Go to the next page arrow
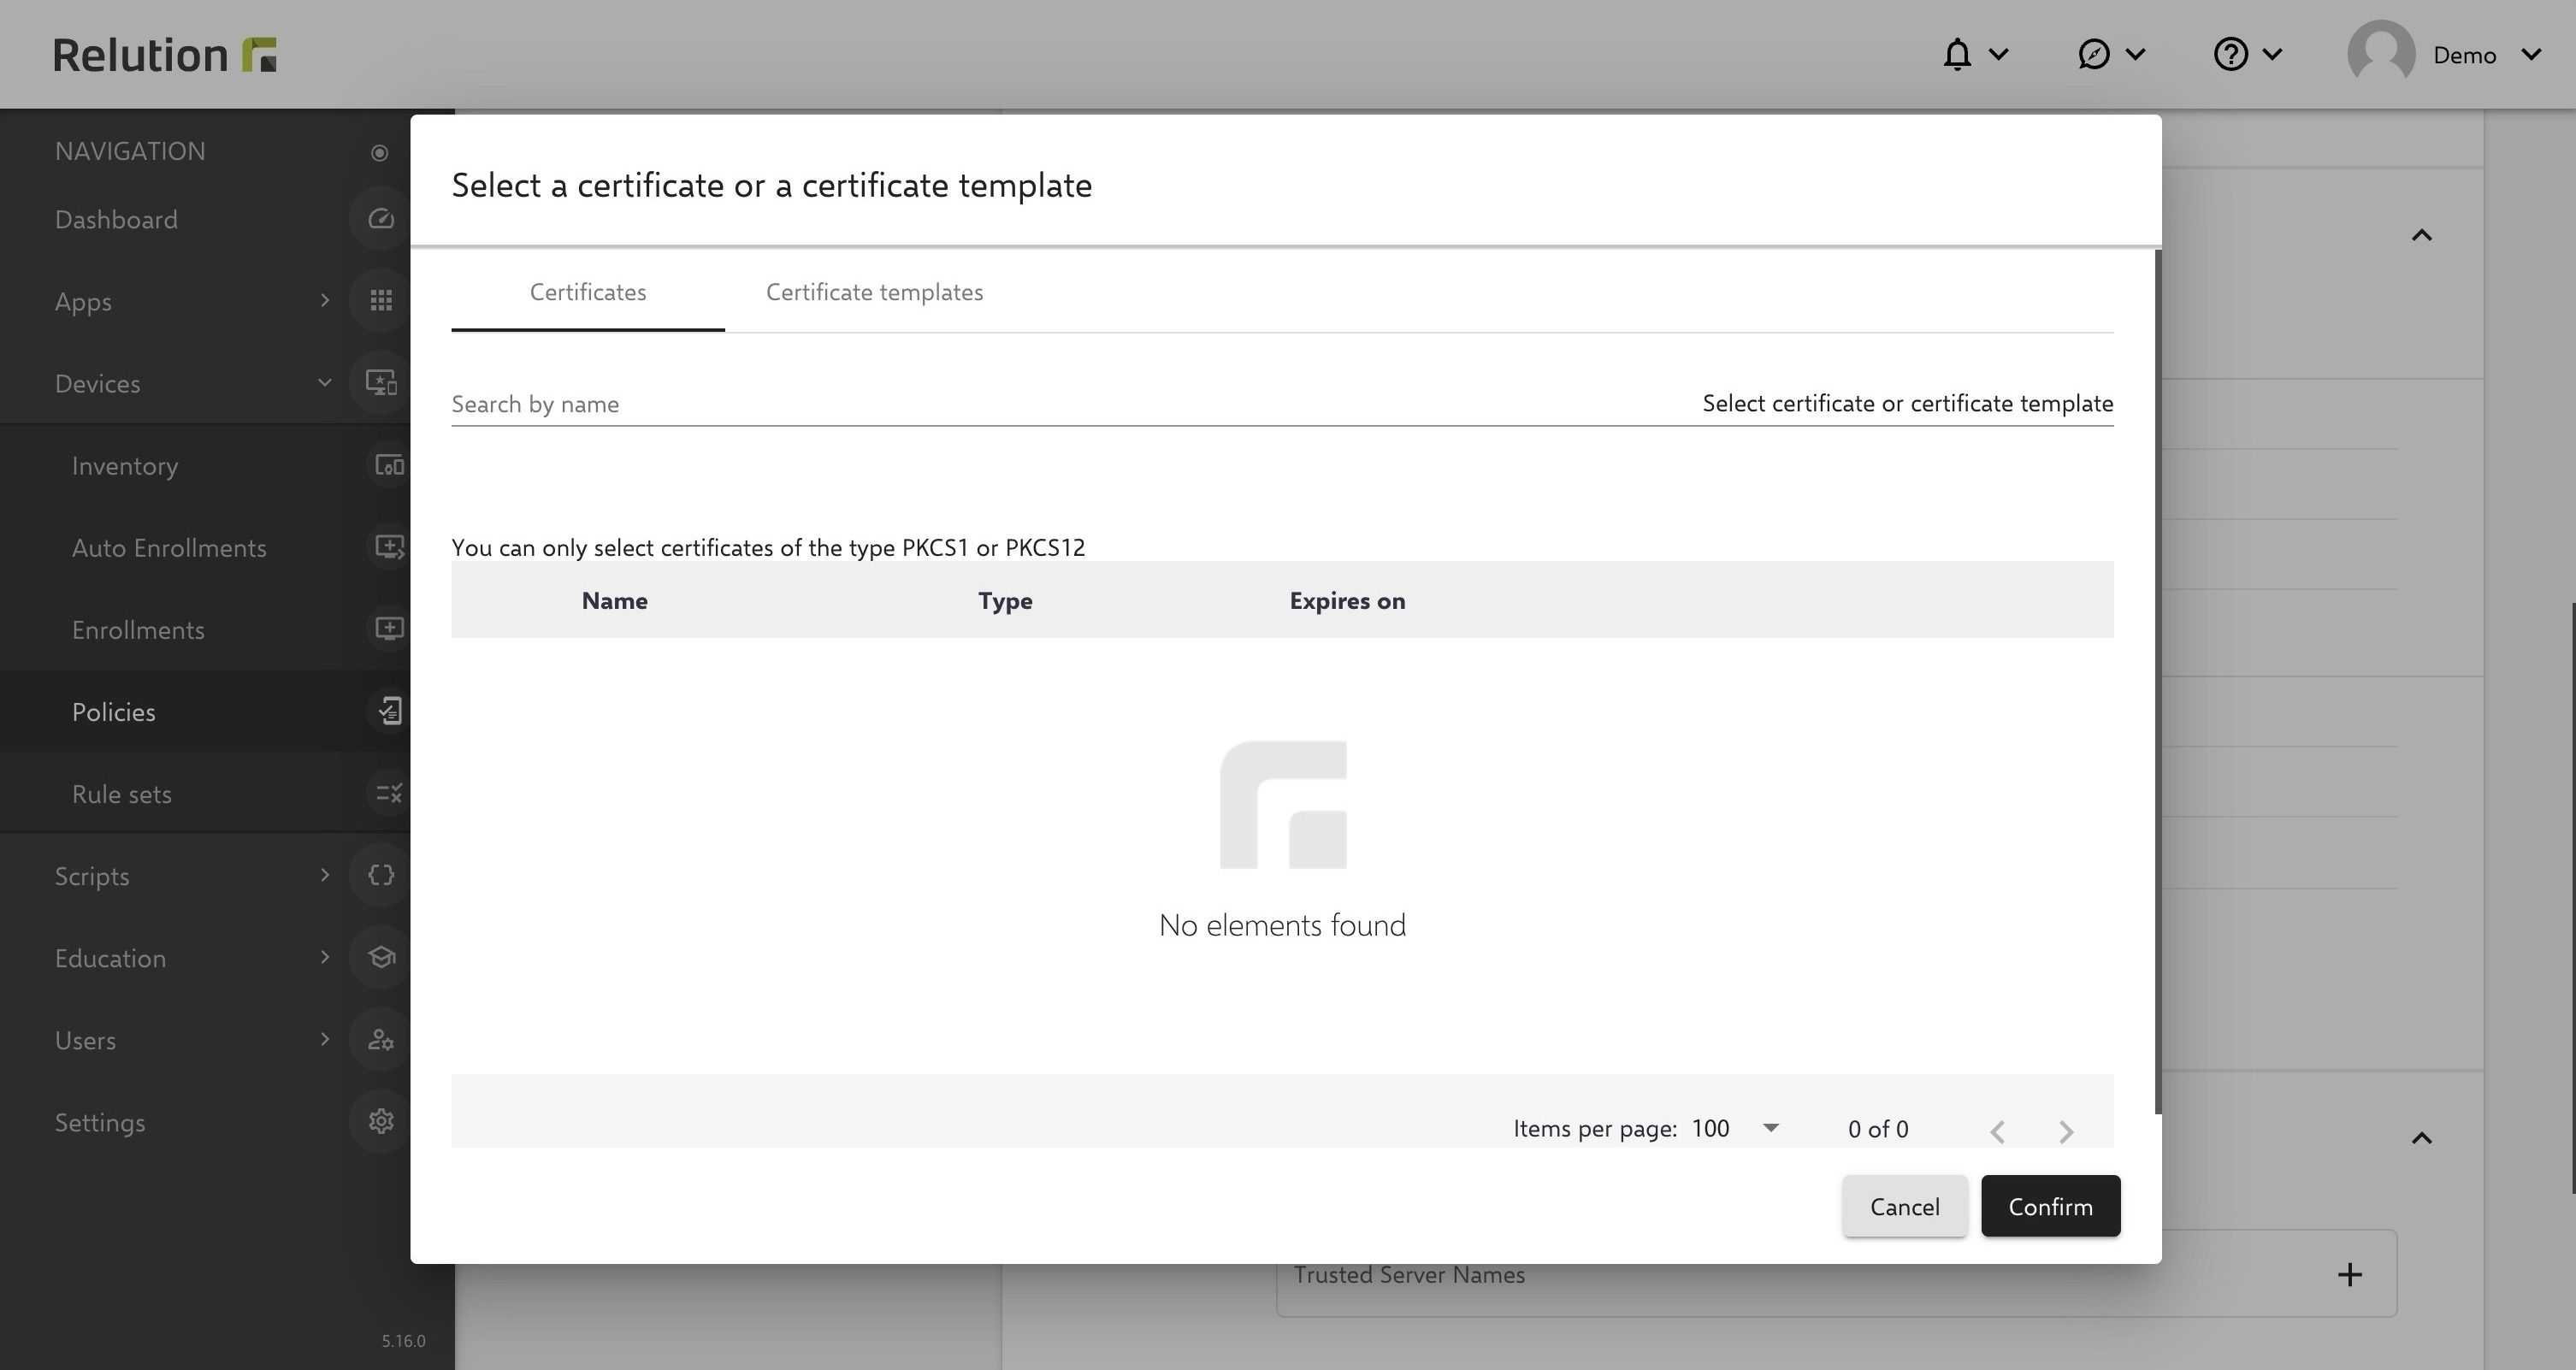 [2066, 1131]
